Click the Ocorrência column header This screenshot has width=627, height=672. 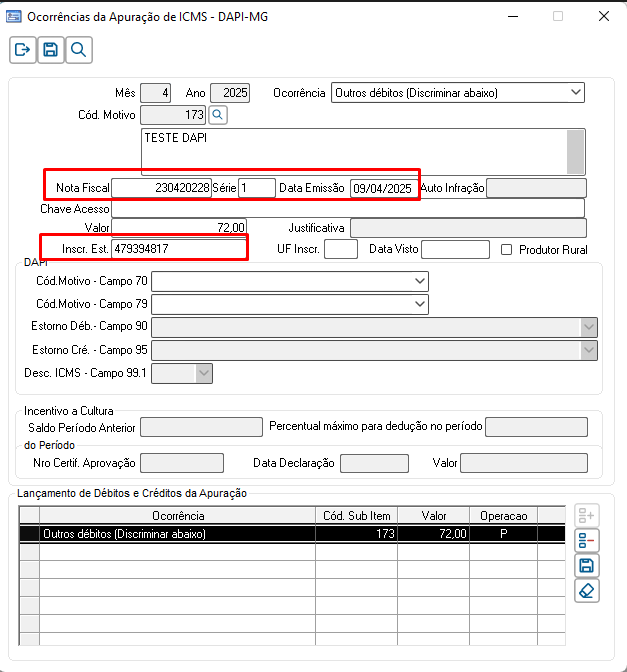177,516
